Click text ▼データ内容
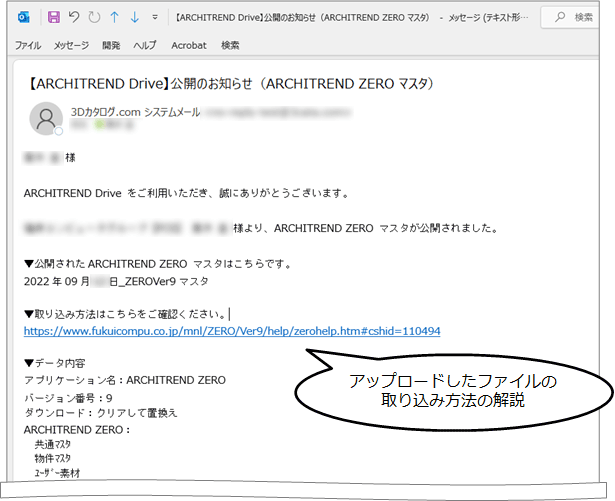Screen dimensions: 615x501 pos(55,363)
